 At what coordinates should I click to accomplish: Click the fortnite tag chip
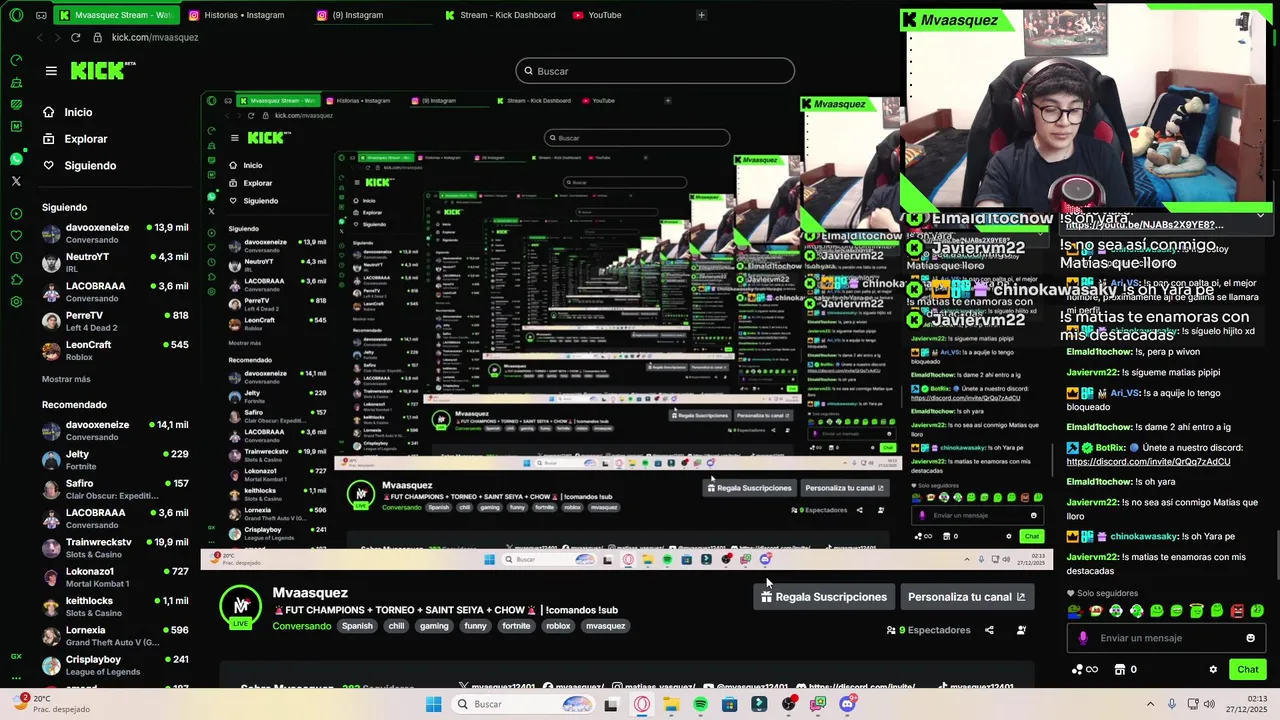516,626
